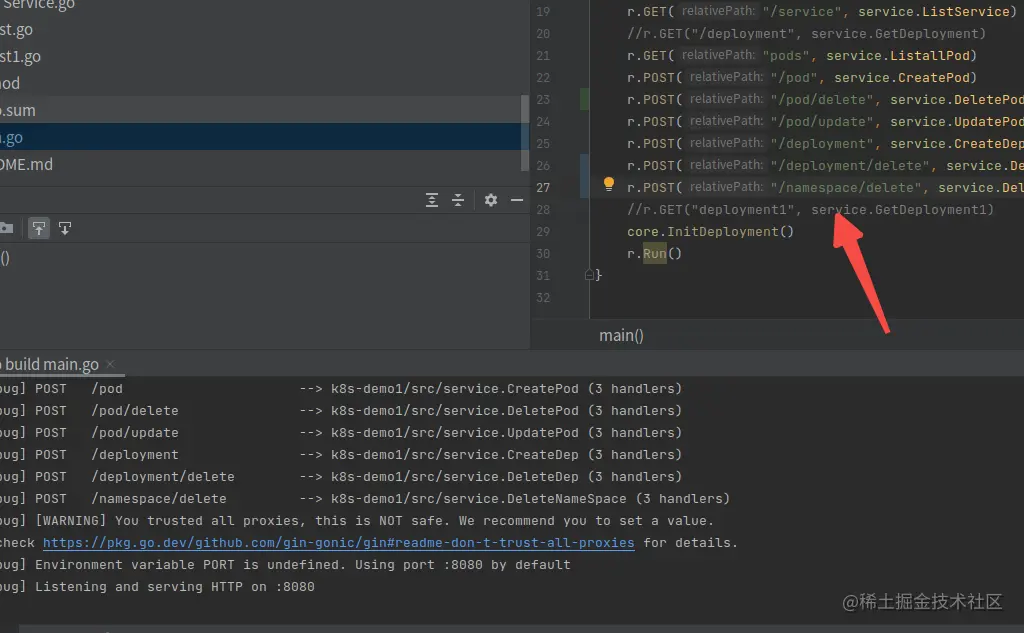
Task: Select the DME.md file in project tree
Action: click(26, 165)
